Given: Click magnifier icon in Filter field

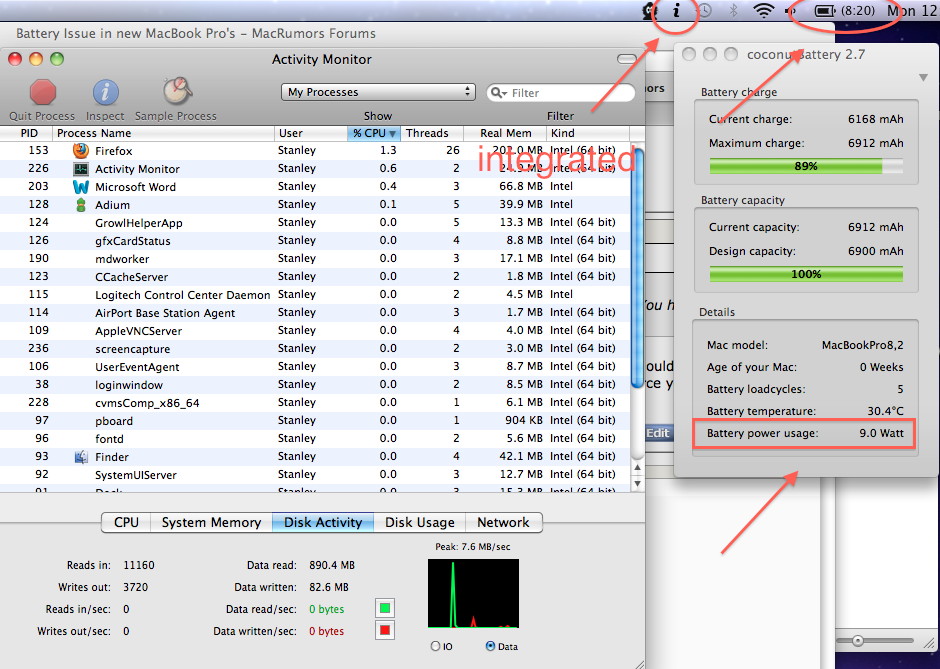Looking at the screenshot, I should click(x=498, y=93).
